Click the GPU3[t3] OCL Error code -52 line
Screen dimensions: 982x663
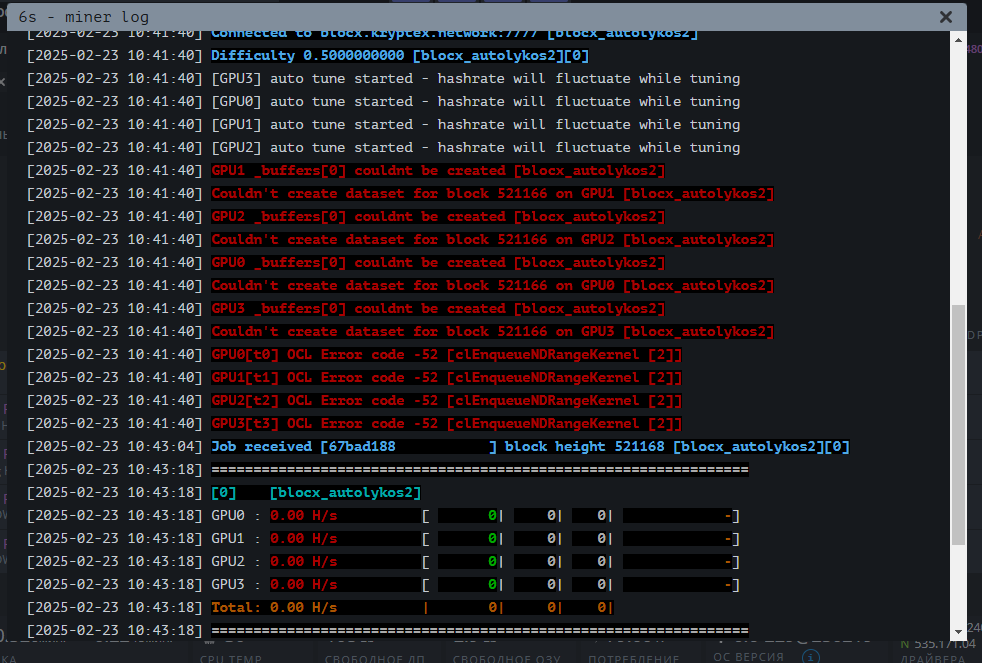446,424
